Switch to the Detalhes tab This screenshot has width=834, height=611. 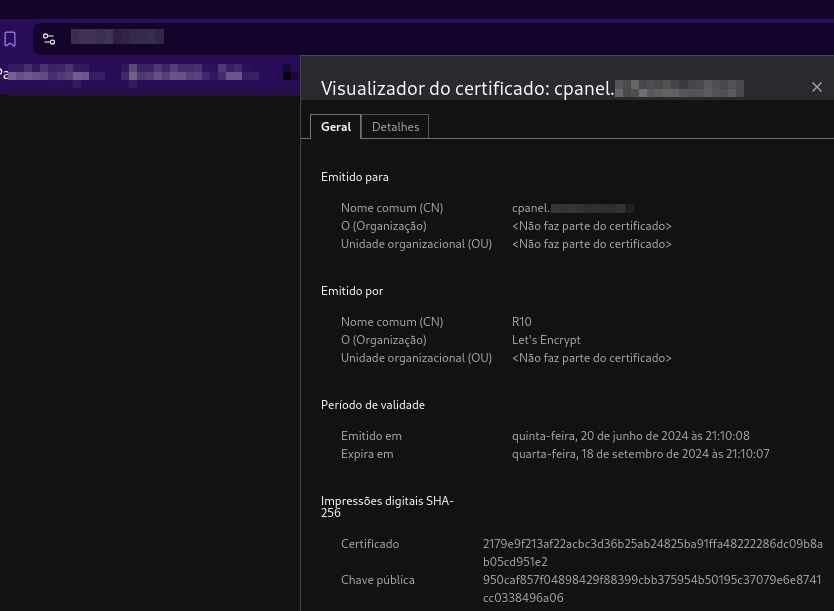[395, 127]
